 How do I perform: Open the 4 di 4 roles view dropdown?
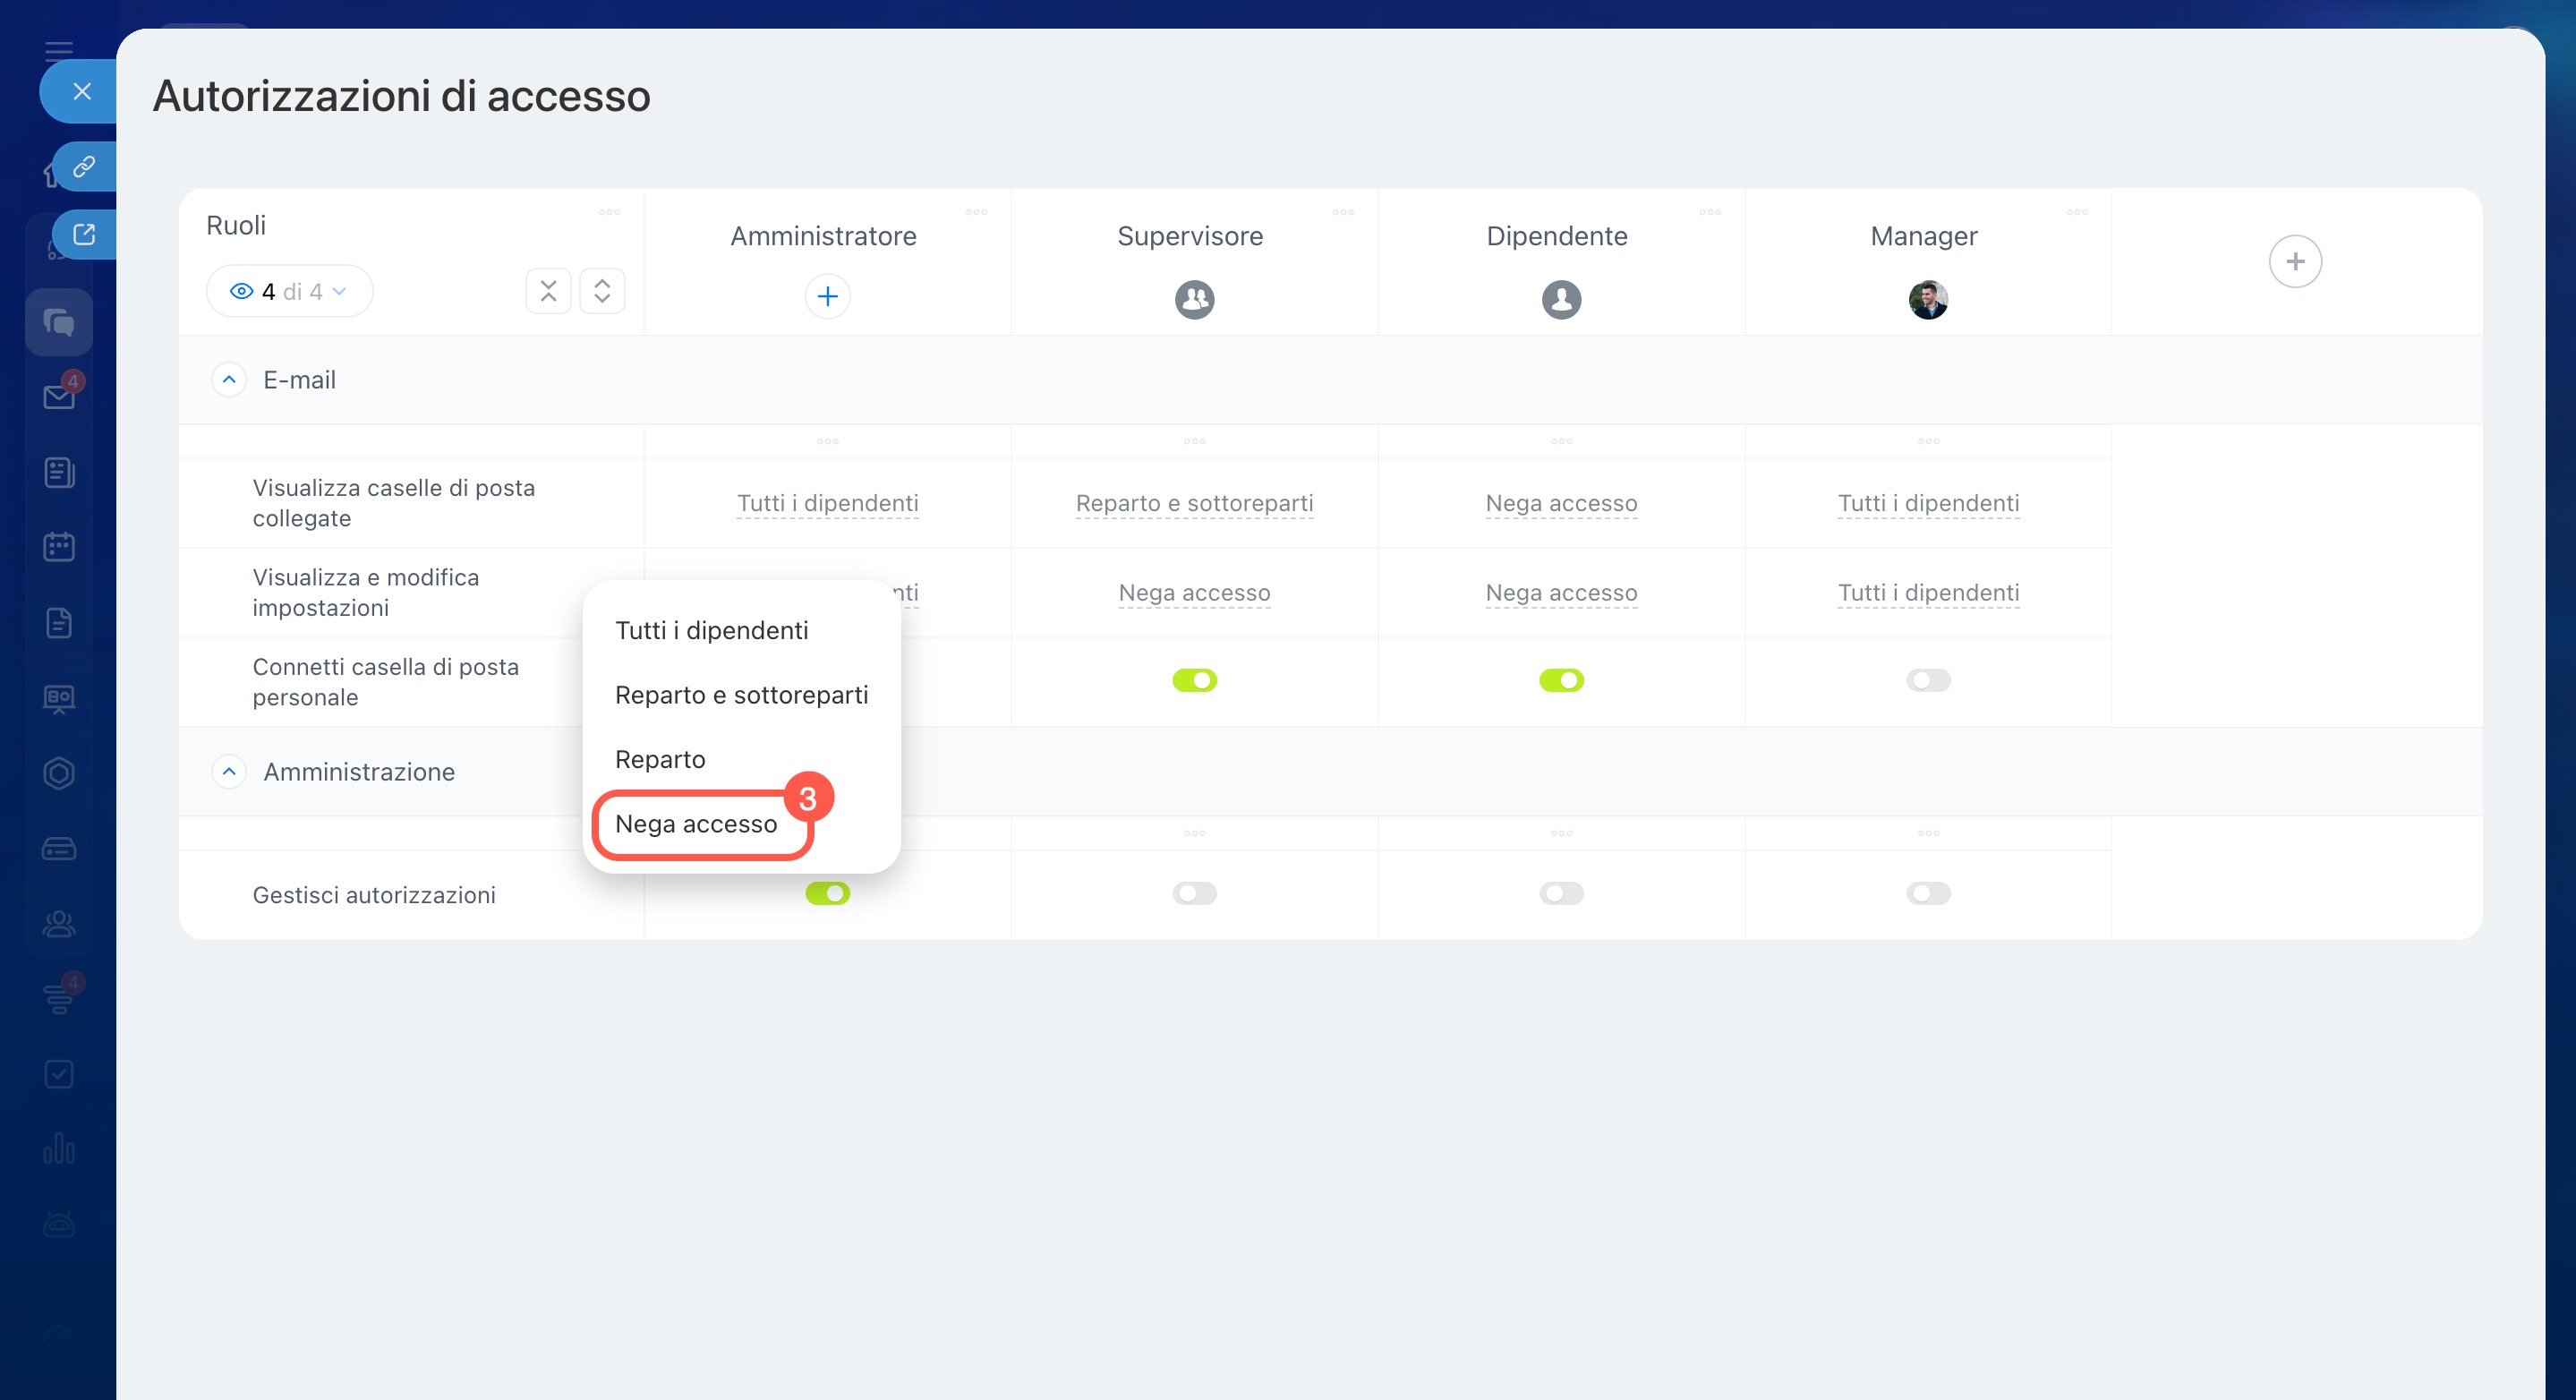[289, 291]
